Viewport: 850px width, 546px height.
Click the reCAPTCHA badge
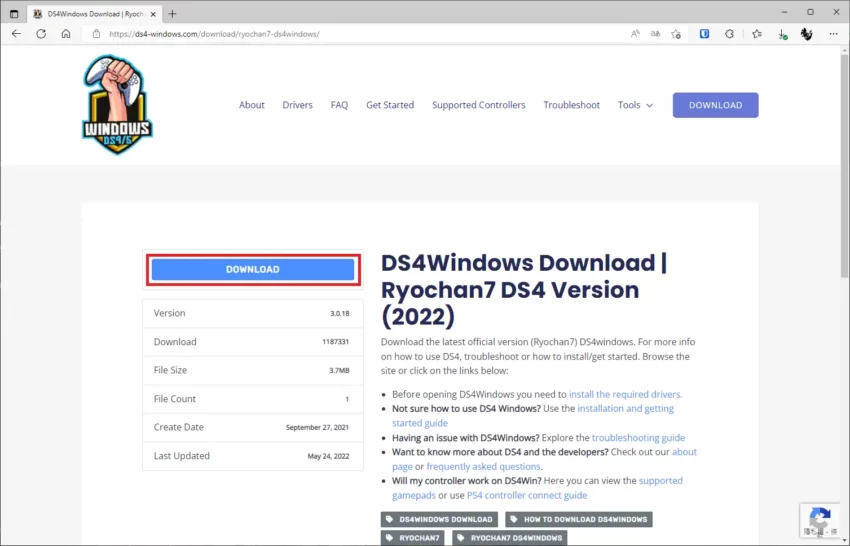(820, 520)
